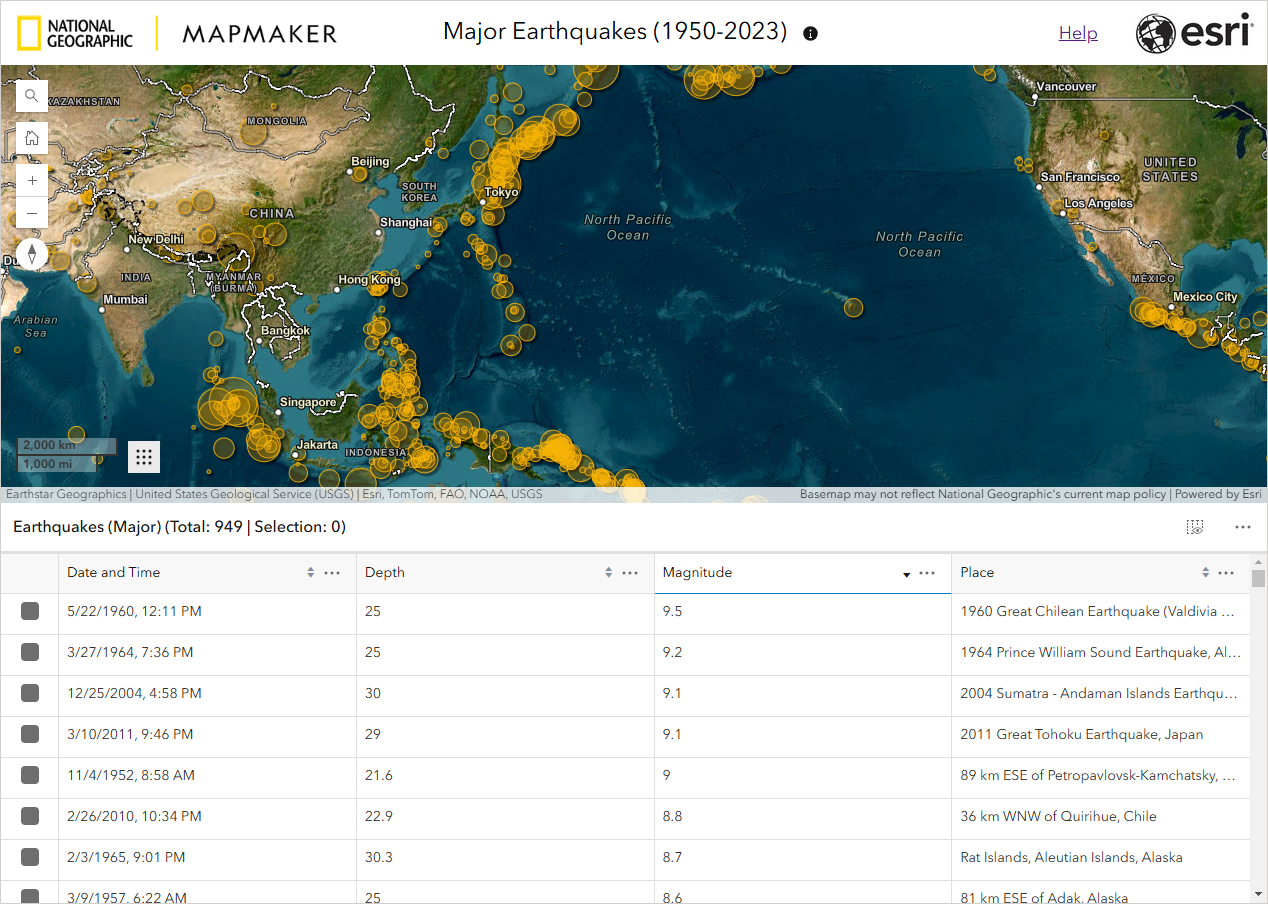Click the home extent icon
The height and width of the screenshot is (904, 1268).
(31, 137)
